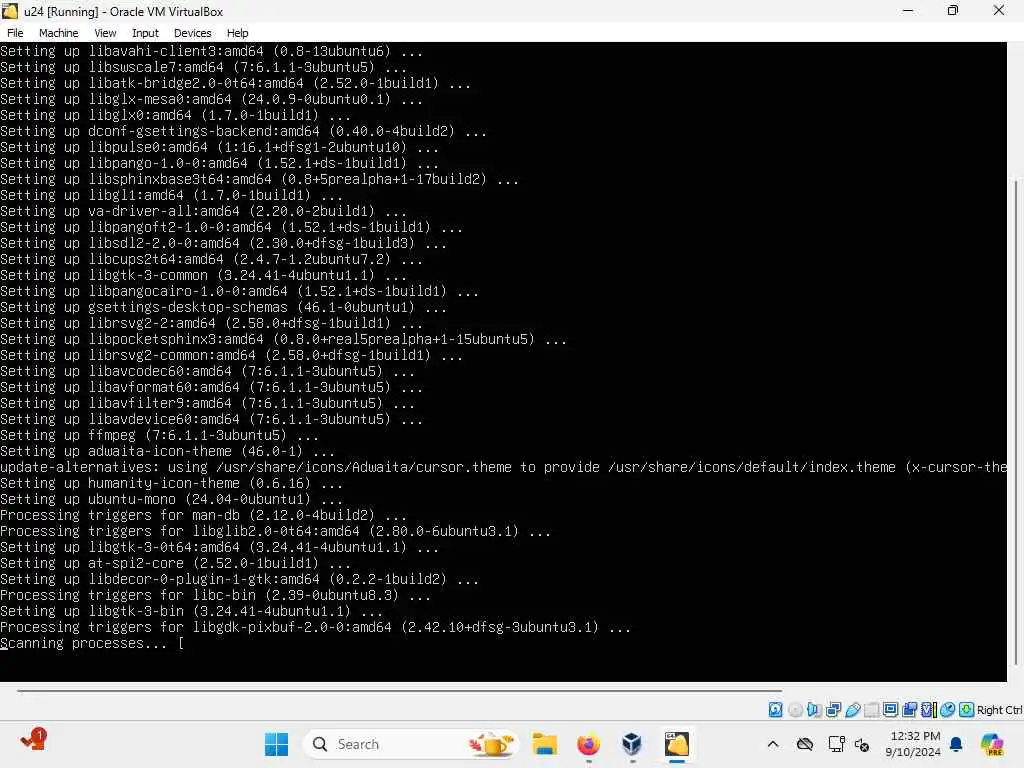Open the Copilot preview icon
This screenshot has height=768, width=1024.
(992, 744)
